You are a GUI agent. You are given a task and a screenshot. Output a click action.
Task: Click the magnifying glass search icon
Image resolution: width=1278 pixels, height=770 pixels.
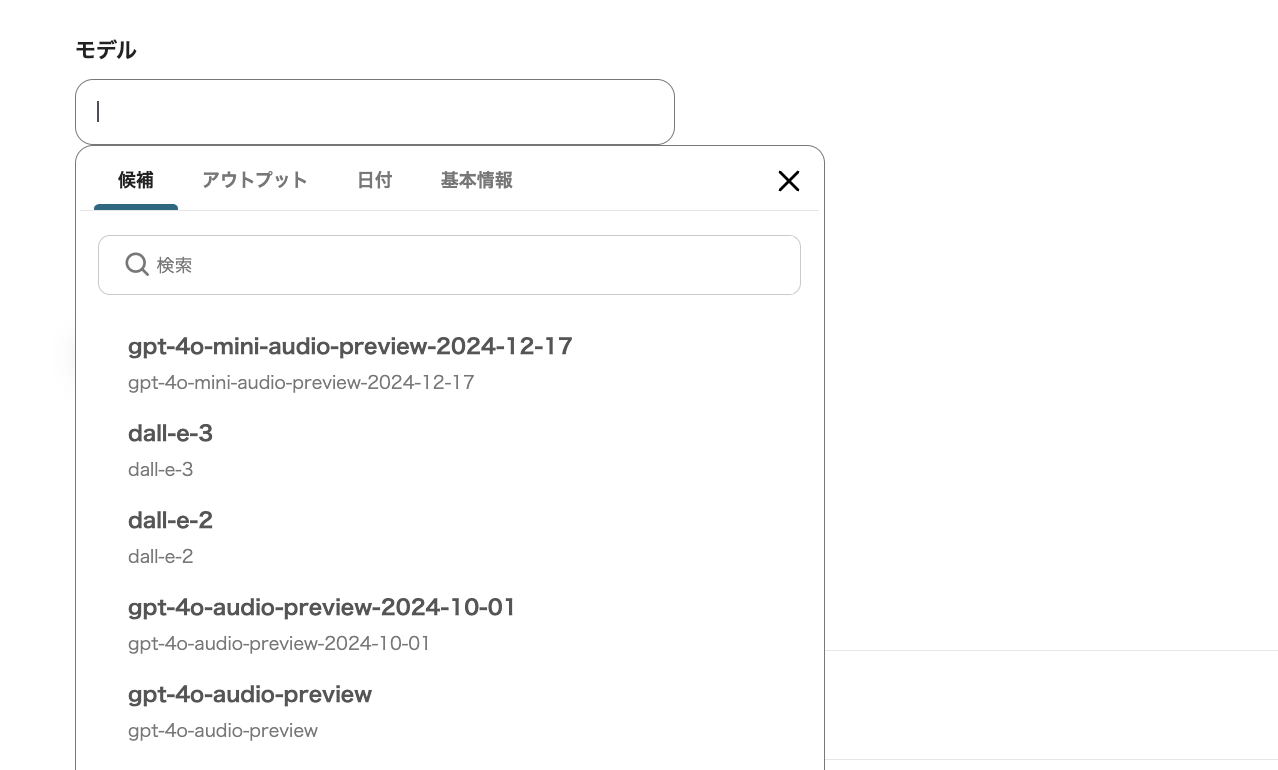click(x=137, y=264)
